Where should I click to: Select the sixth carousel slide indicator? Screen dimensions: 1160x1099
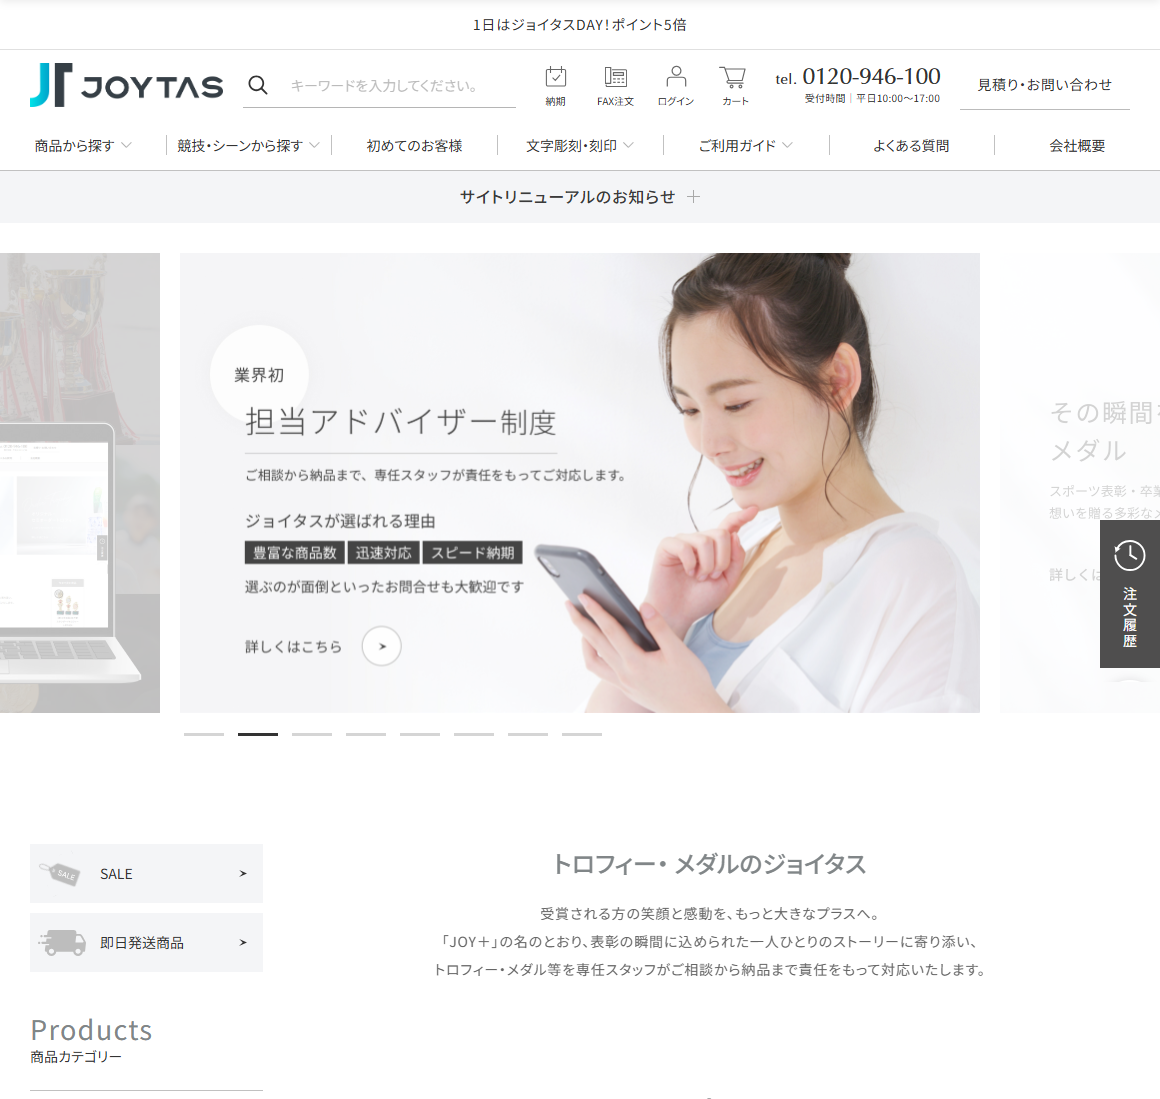474,734
